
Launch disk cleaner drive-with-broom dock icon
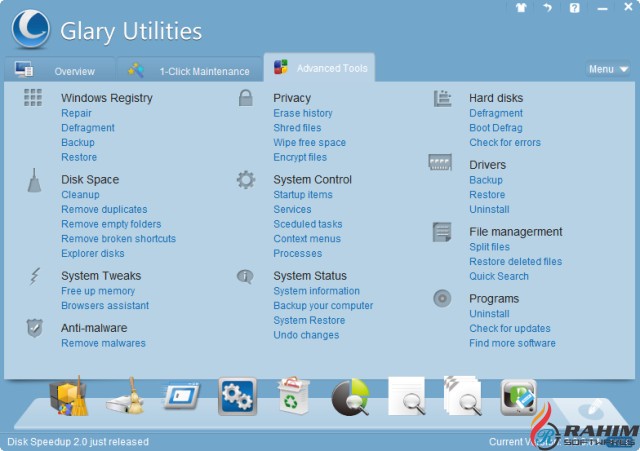coord(126,396)
